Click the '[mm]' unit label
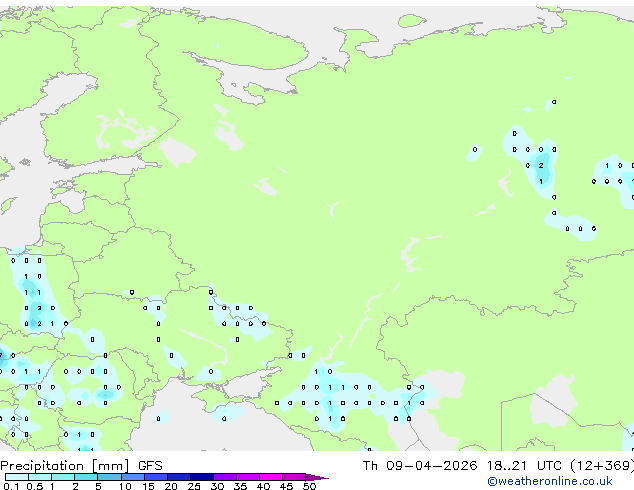Viewport: 634px width, 490px height. 110,466
